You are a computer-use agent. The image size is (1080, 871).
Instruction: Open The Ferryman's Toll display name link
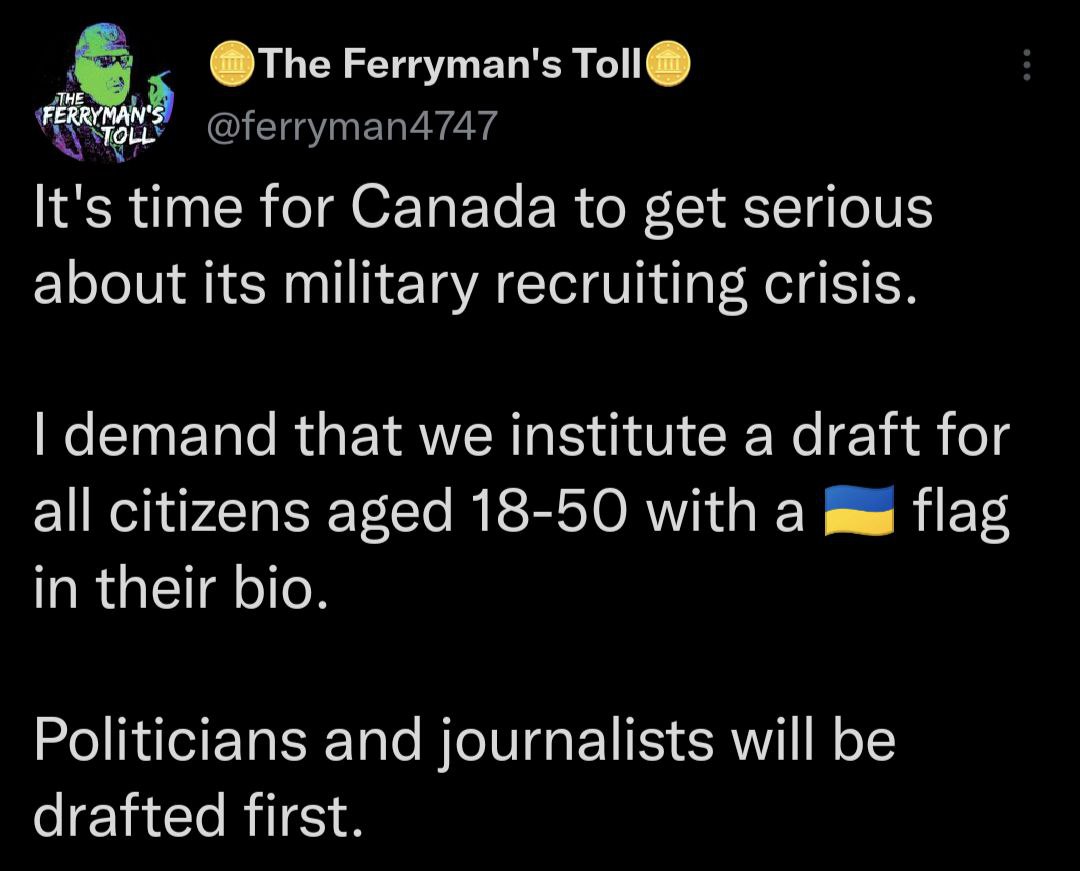pos(450,64)
